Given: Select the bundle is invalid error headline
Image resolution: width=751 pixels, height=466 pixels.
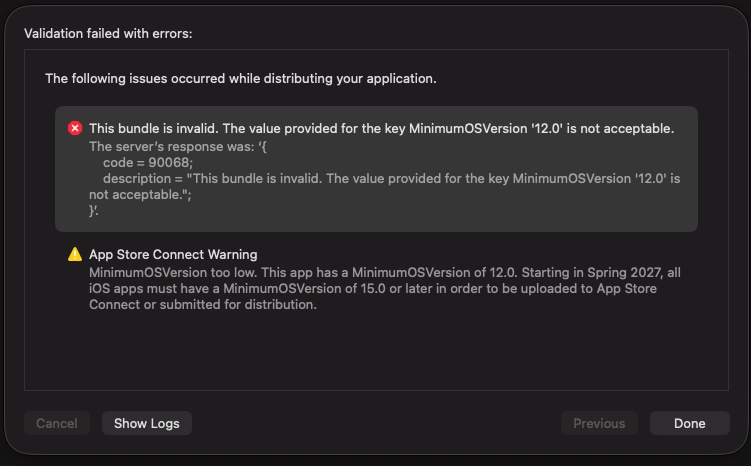Looking at the screenshot, I should click(381, 128).
